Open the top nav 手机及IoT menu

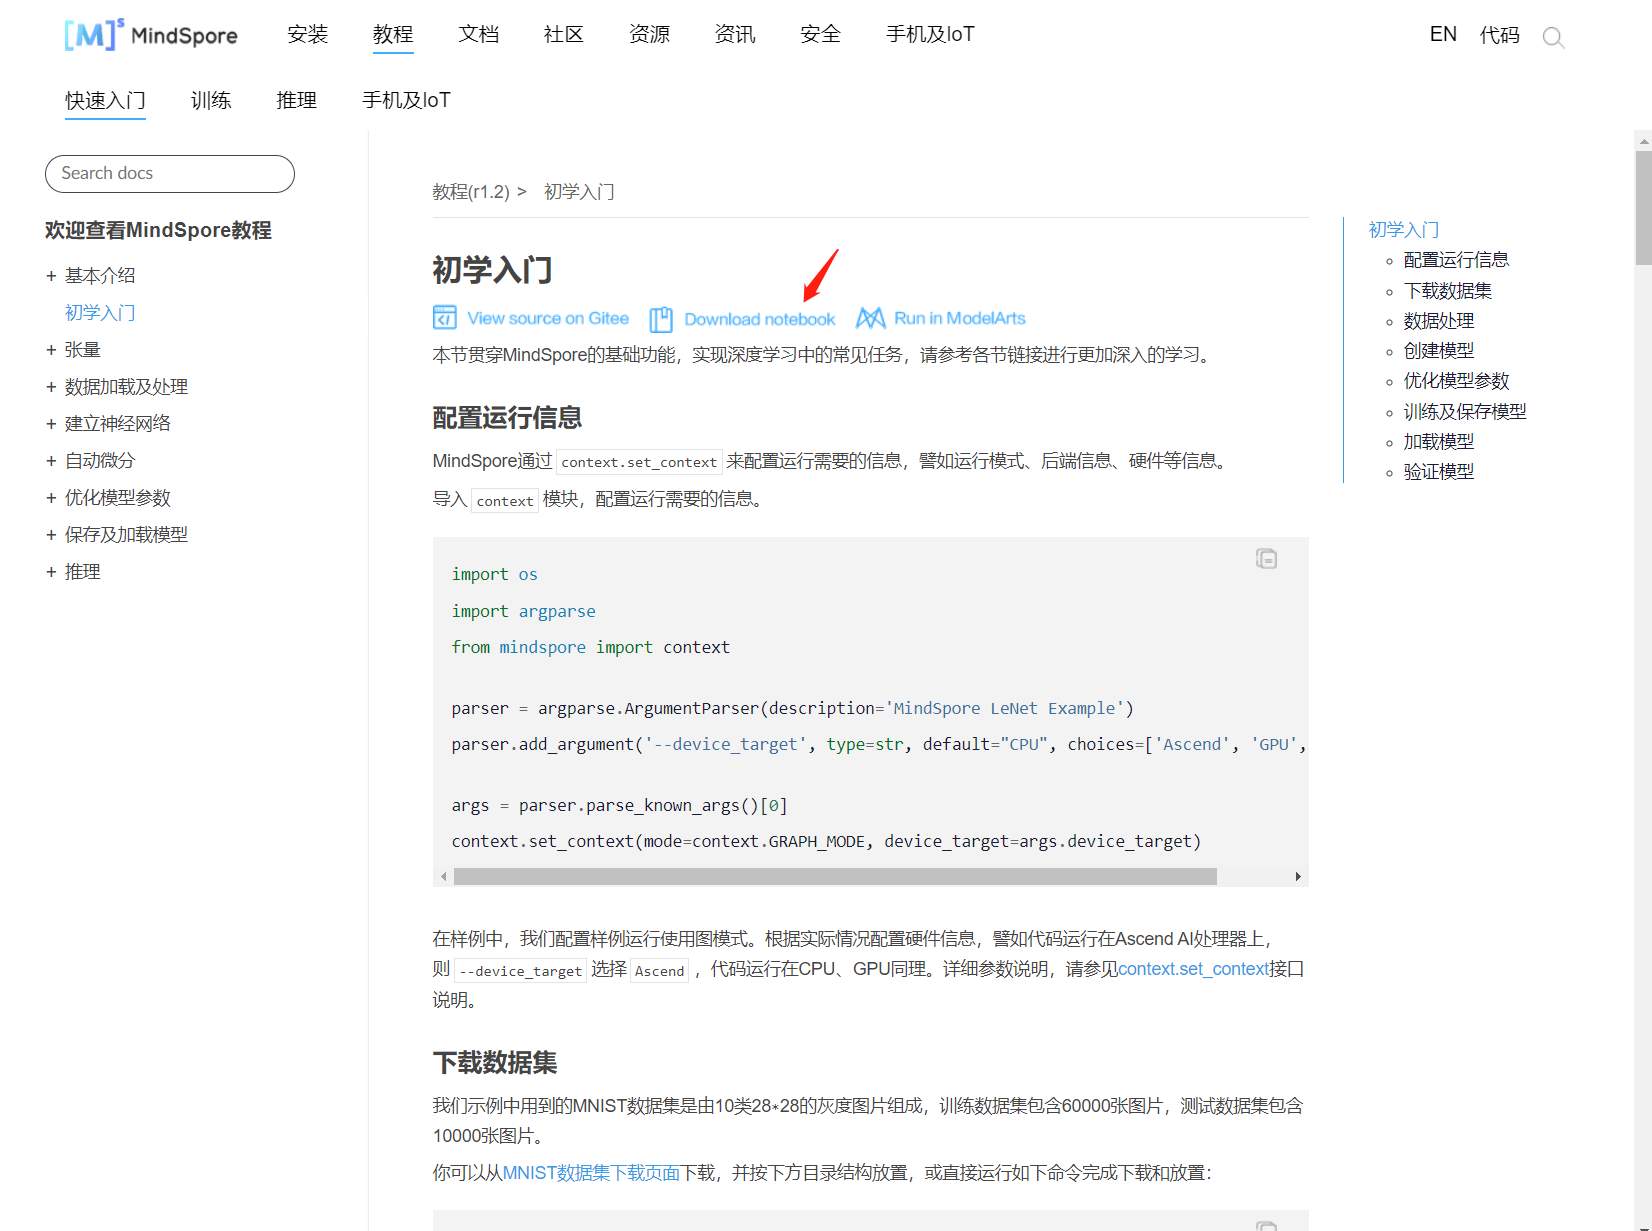930,35
